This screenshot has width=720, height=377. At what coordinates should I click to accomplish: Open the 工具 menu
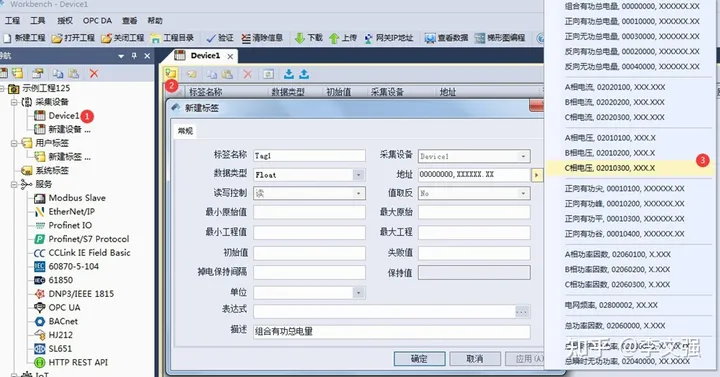pyautogui.click(x=38, y=21)
